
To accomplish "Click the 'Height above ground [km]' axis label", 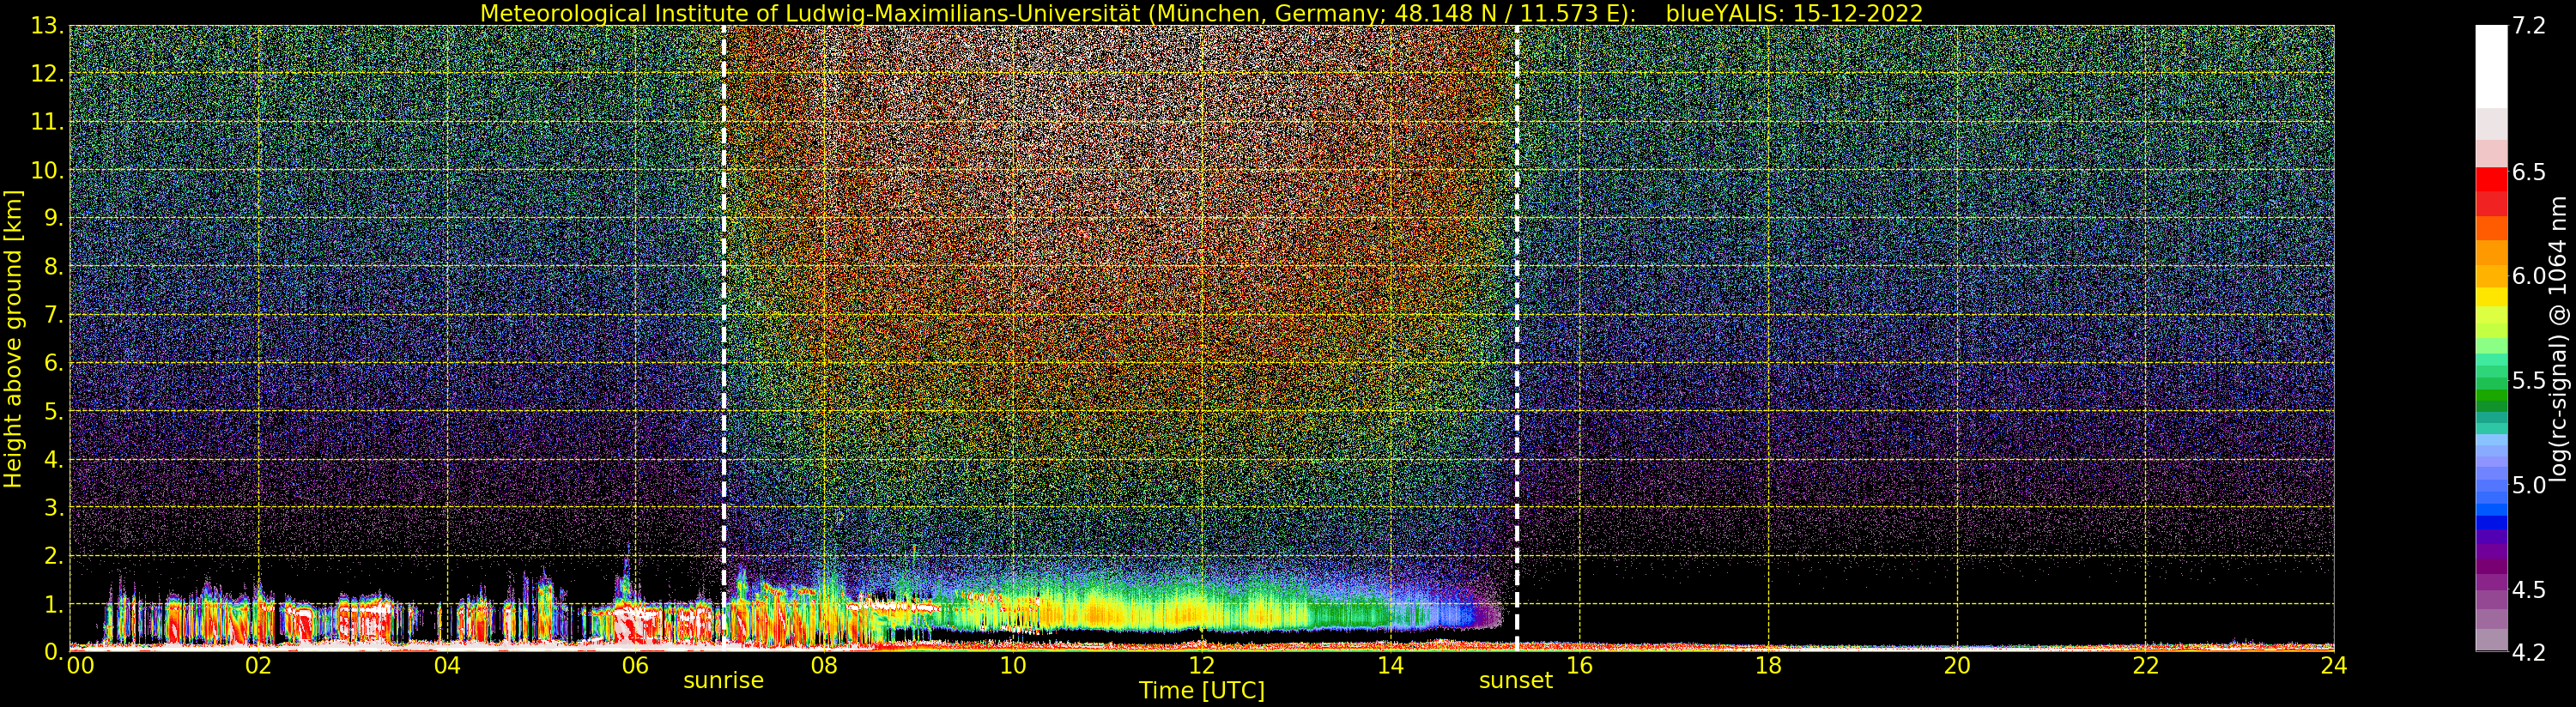I will (x=13, y=339).
